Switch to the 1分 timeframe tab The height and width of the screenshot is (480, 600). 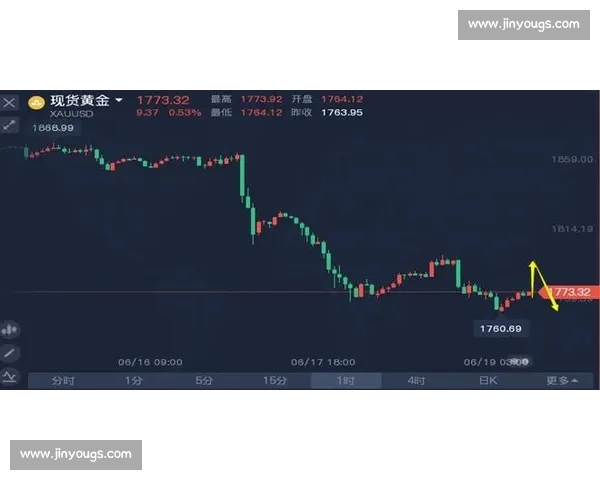[134, 381]
